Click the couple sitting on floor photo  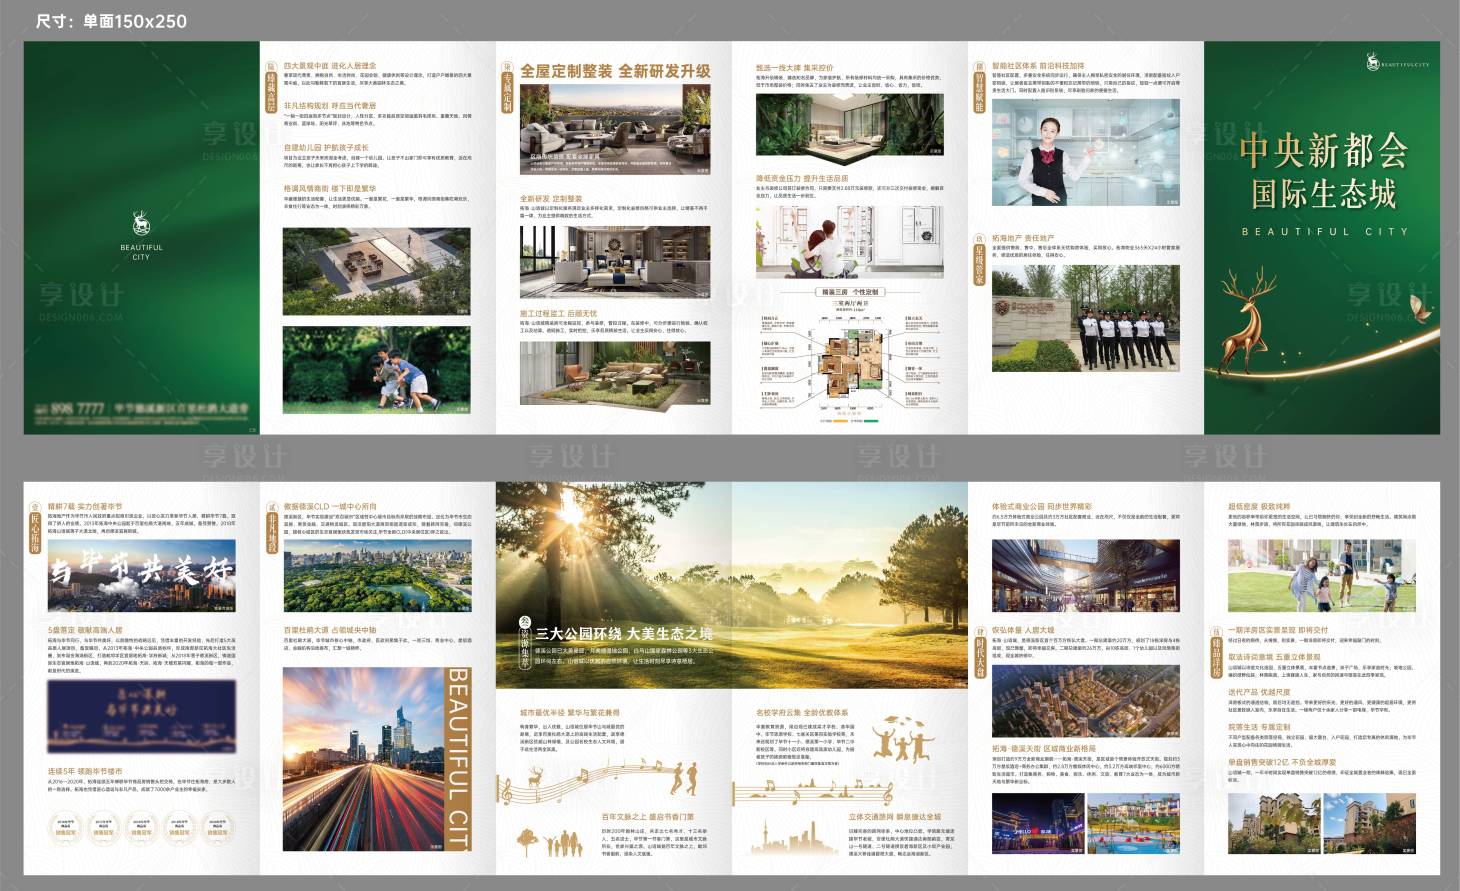click(x=849, y=241)
